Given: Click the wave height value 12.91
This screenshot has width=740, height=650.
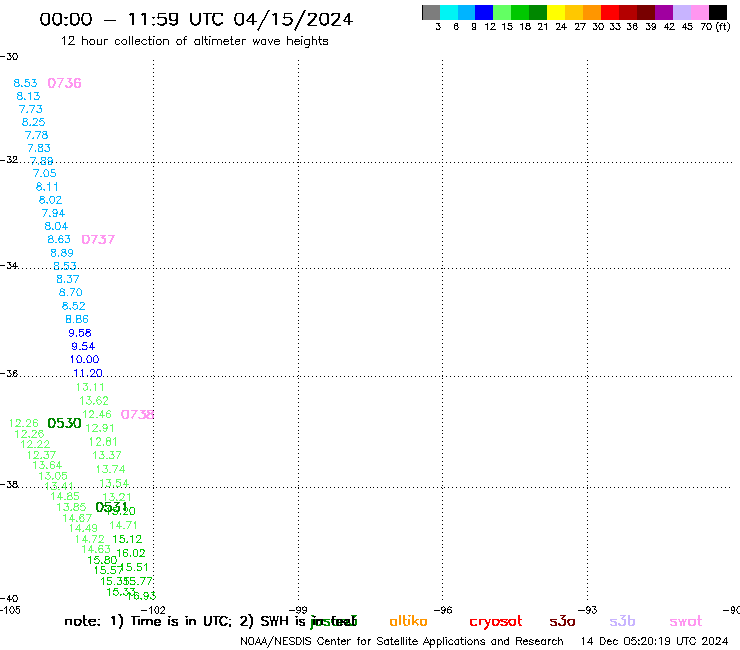Looking at the screenshot, I should point(100,428).
